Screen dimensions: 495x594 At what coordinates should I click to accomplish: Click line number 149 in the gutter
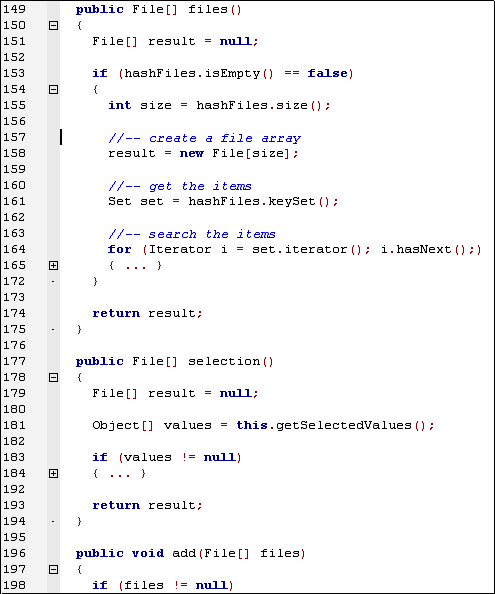(14, 9)
